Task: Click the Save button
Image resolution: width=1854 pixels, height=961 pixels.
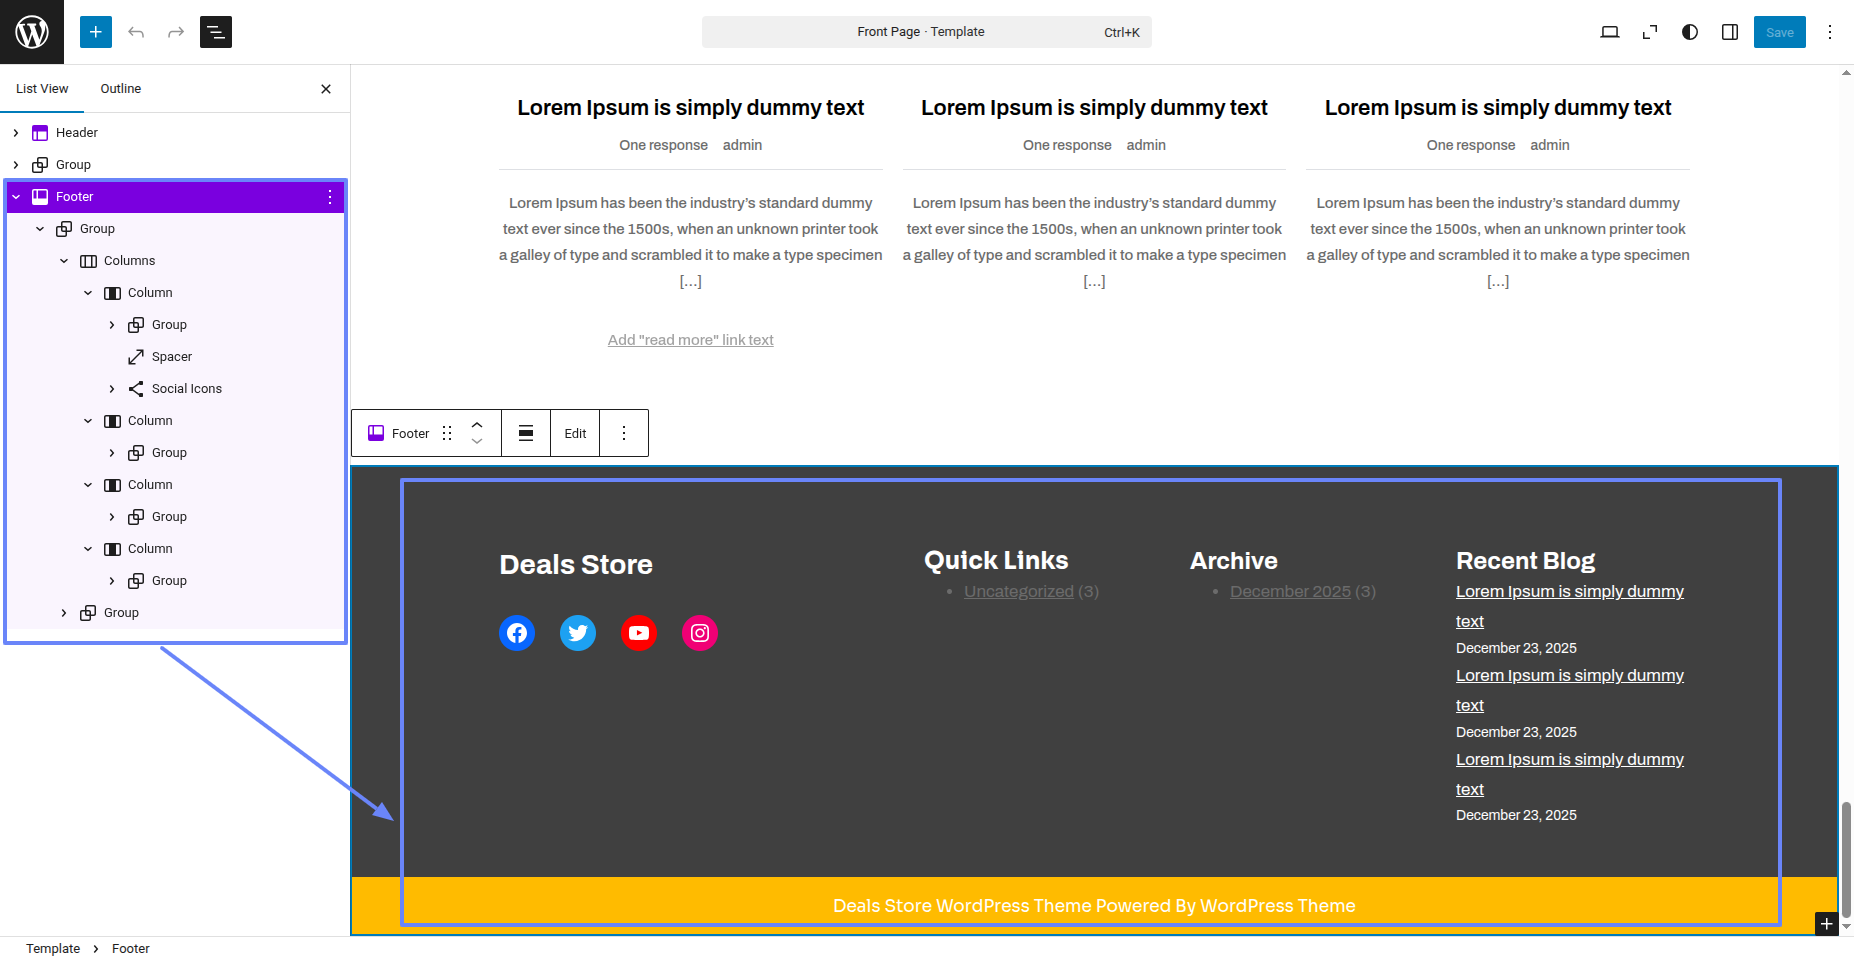Action: pos(1779,32)
